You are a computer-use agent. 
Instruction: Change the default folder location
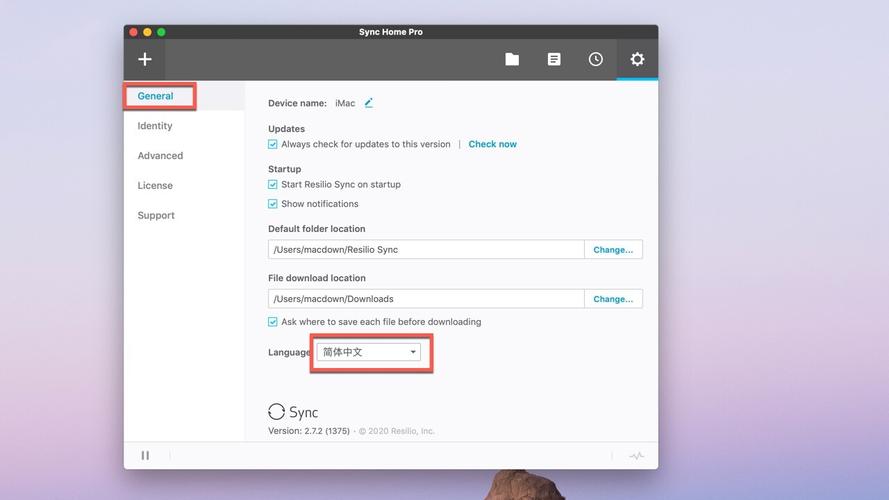pos(613,249)
